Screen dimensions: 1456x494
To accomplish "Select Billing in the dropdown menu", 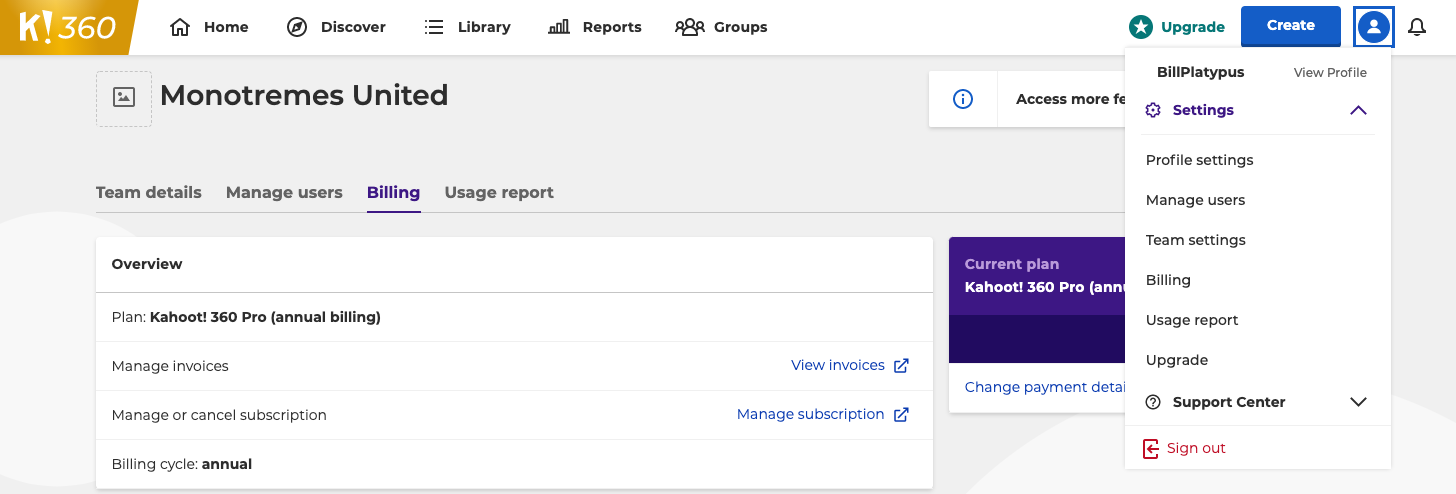I will [1168, 280].
